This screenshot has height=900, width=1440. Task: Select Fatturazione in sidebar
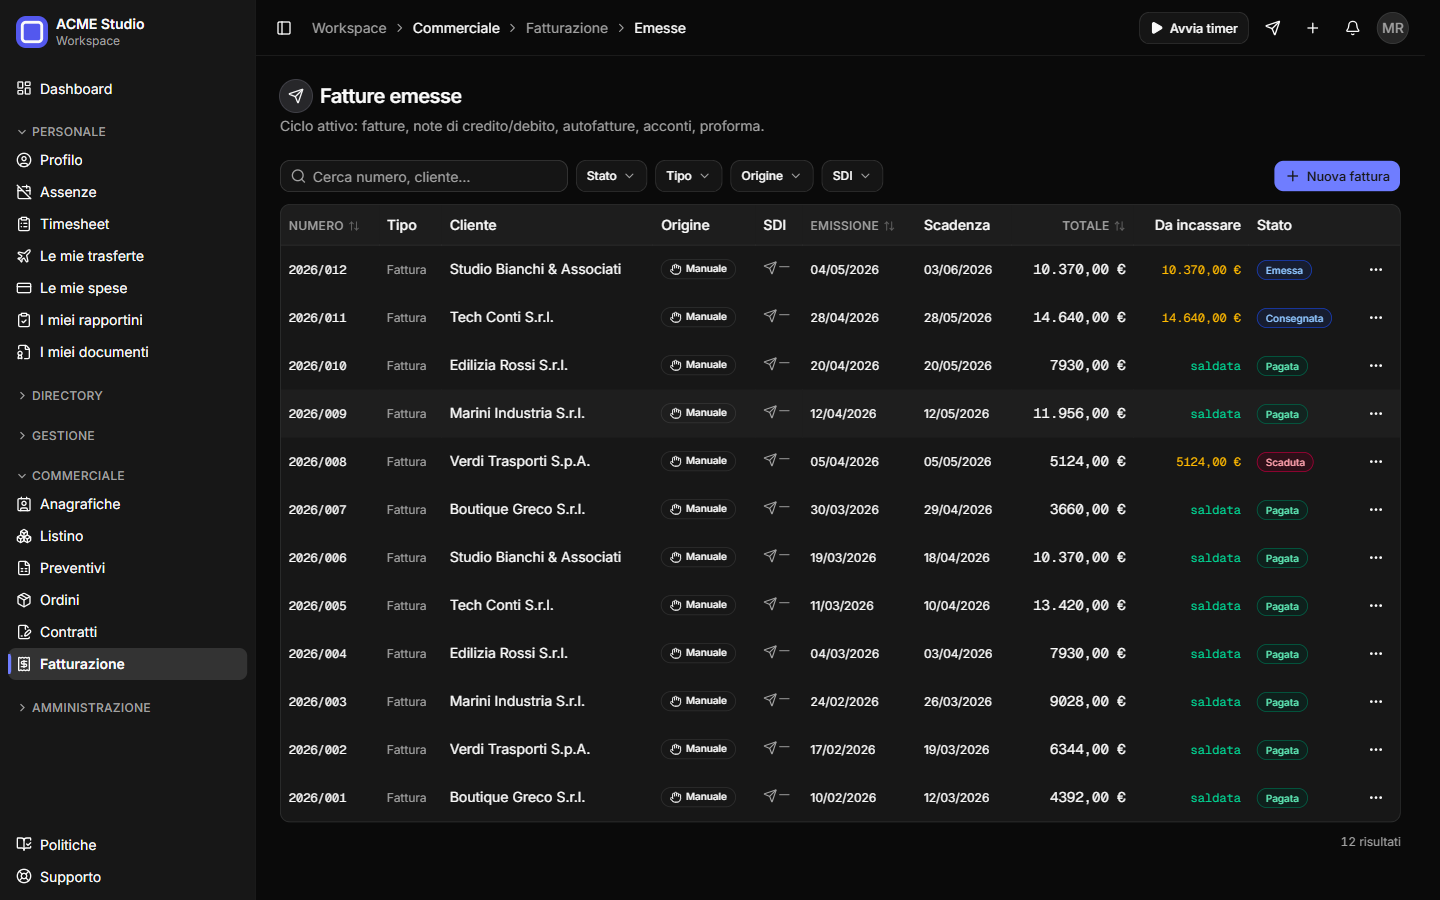128,664
